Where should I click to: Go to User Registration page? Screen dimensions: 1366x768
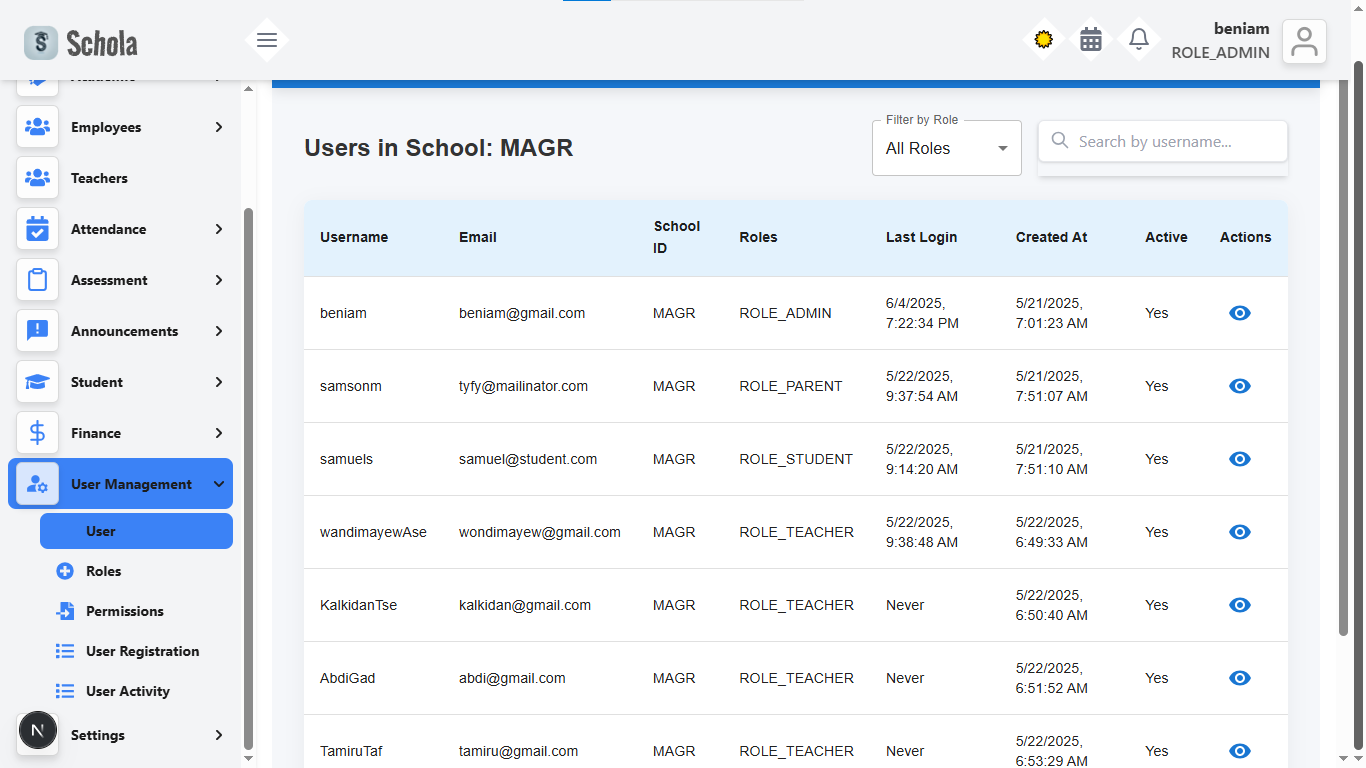pyautogui.click(x=142, y=651)
